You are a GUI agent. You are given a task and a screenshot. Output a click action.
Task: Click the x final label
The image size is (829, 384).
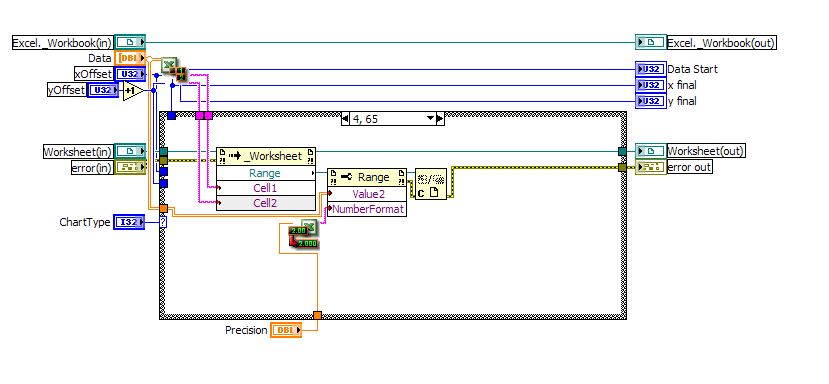[682, 85]
